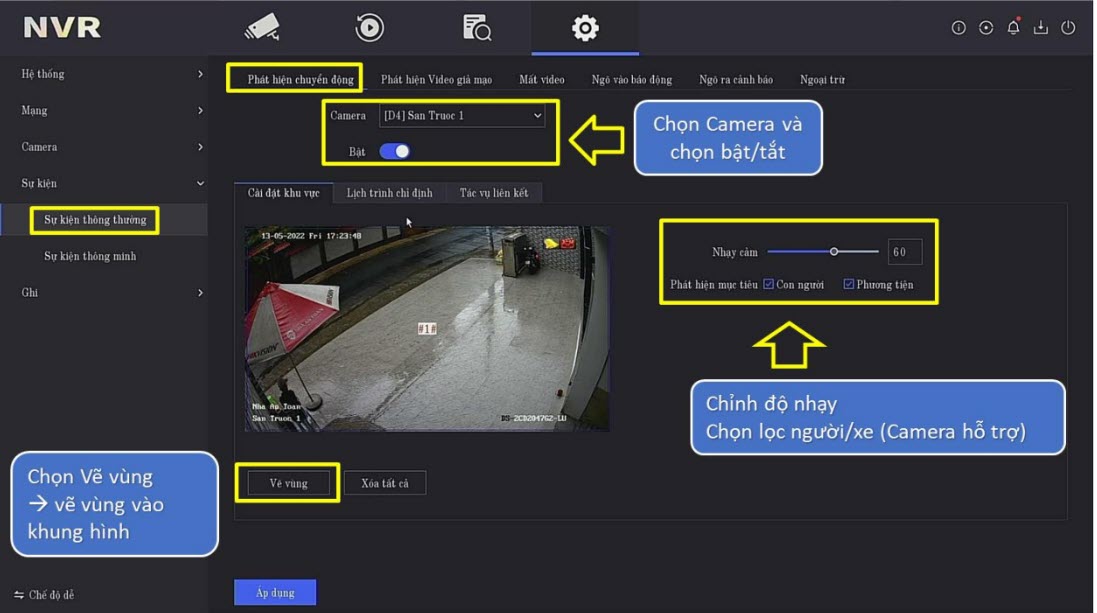Click the settings gear icon

(x=585, y=27)
